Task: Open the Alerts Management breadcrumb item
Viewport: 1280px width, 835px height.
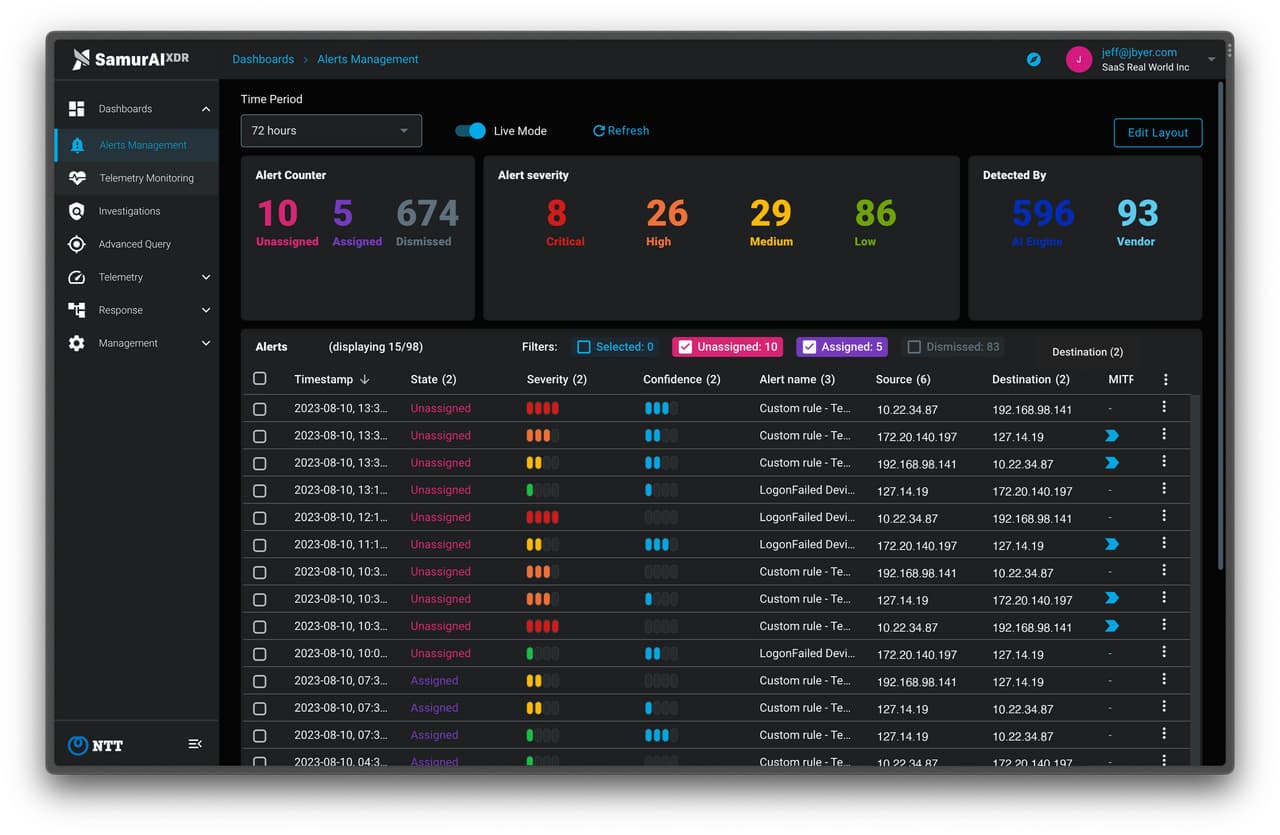Action: click(x=367, y=59)
